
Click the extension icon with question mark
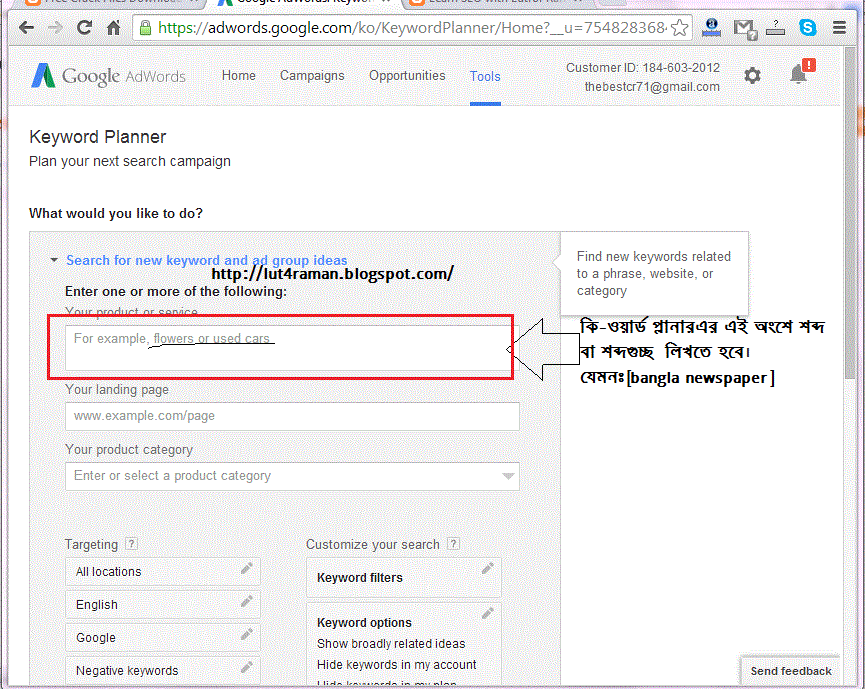[x=776, y=28]
